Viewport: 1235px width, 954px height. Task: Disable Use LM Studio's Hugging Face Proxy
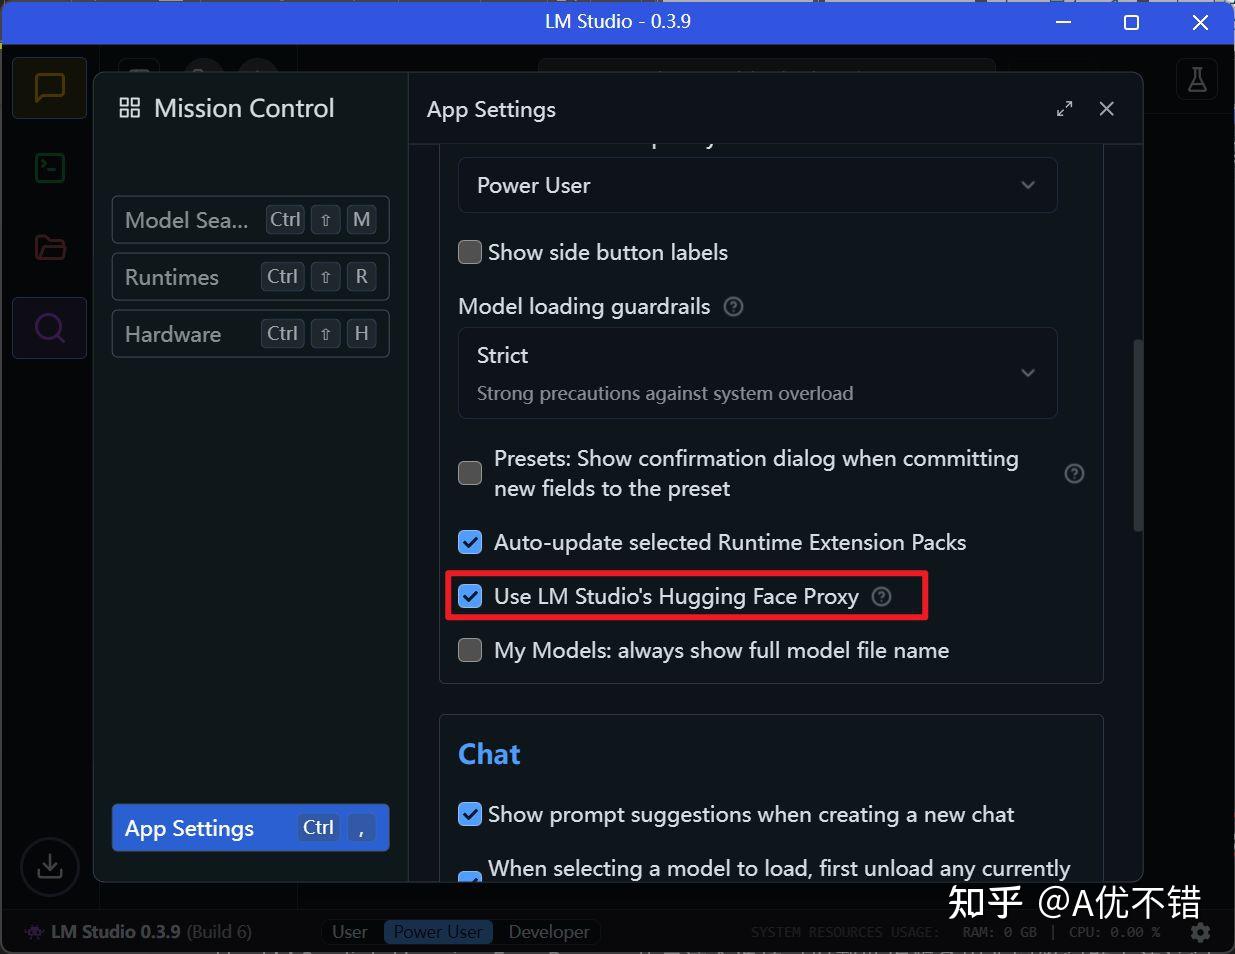[x=470, y=596]
